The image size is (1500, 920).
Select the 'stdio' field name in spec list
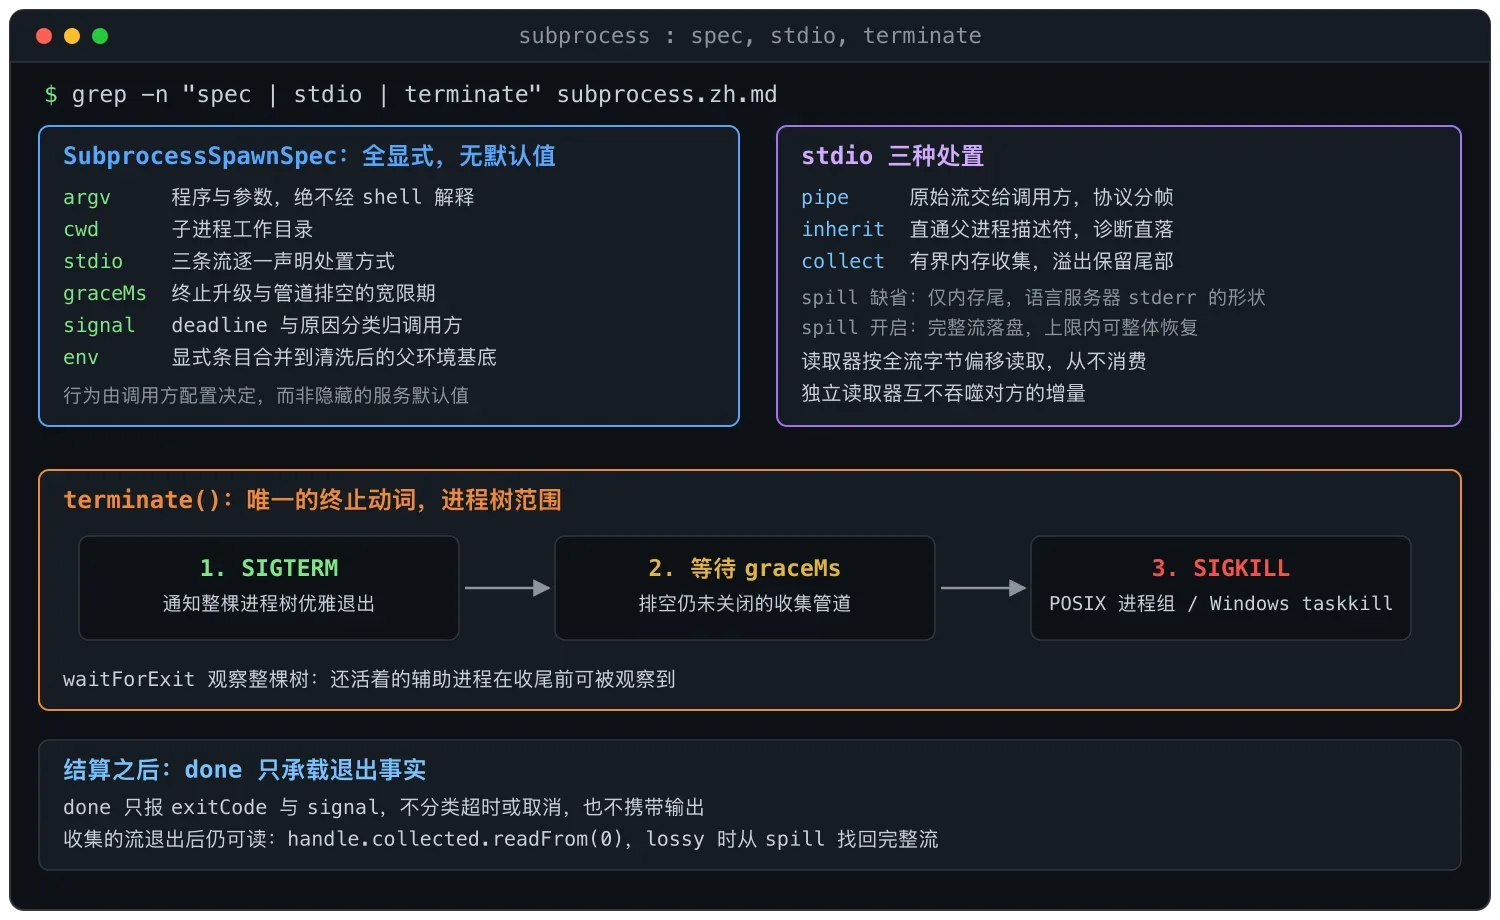(93, 261)
